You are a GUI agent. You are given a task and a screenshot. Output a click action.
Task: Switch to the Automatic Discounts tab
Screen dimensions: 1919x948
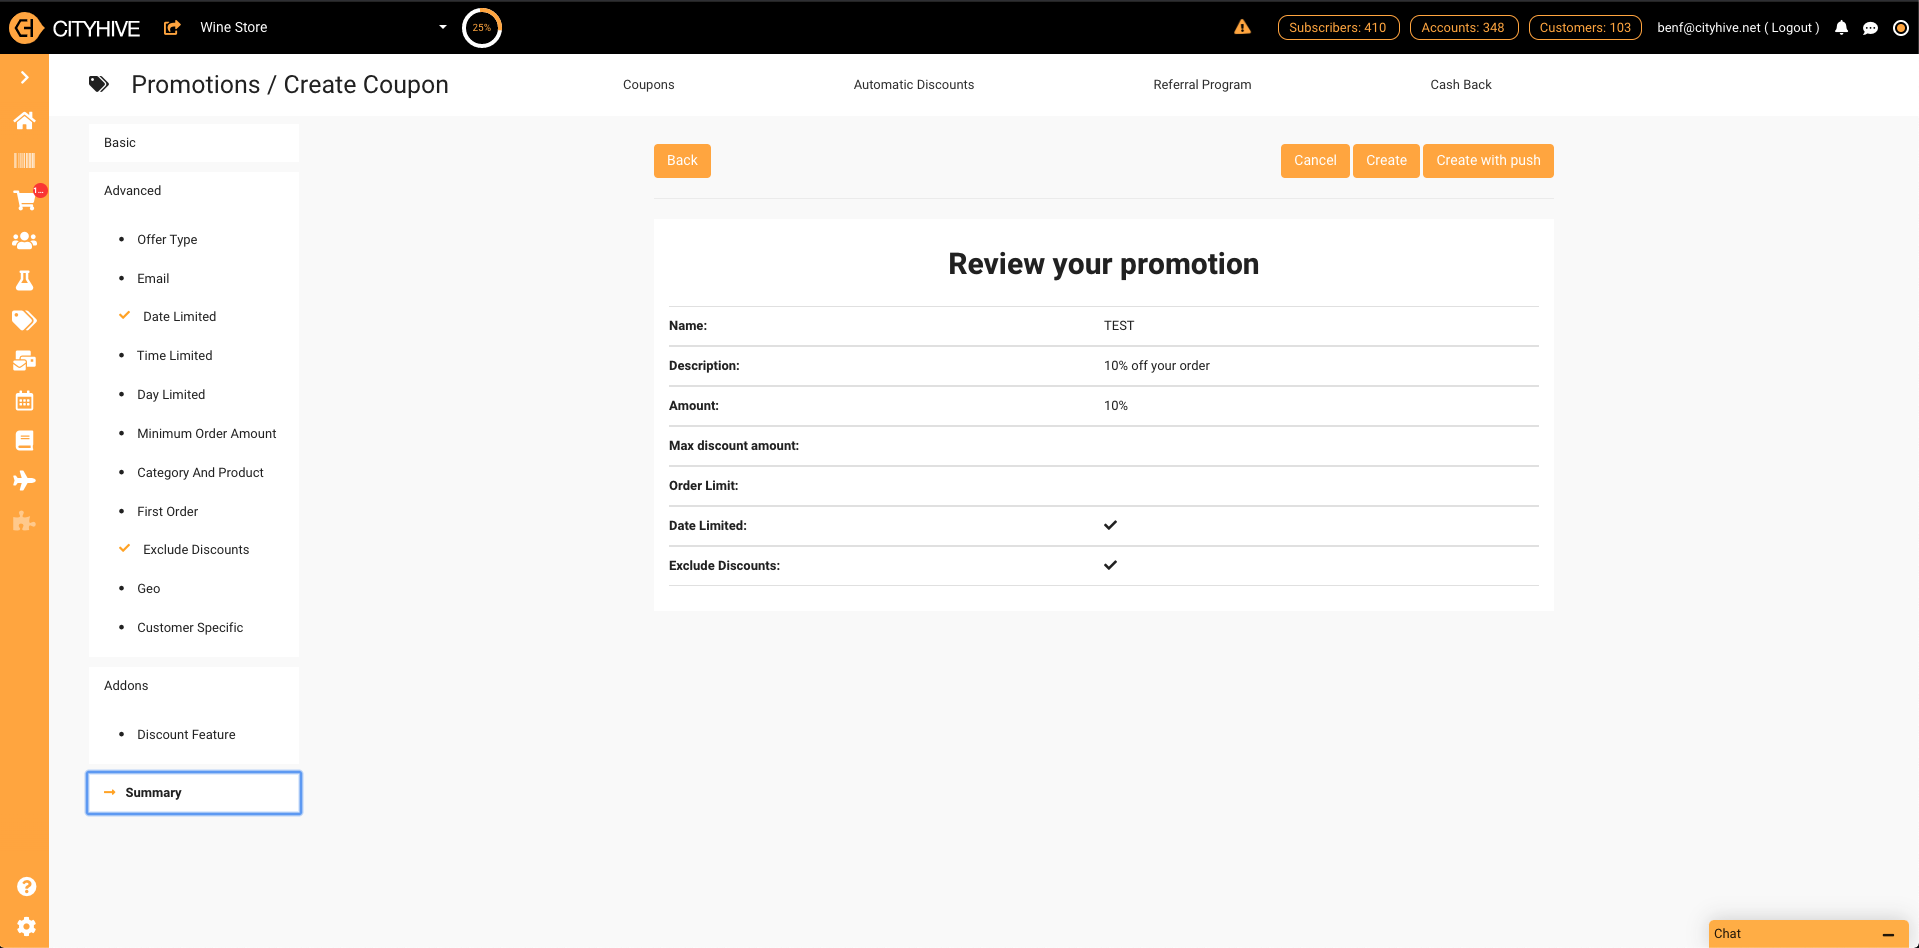913,85
